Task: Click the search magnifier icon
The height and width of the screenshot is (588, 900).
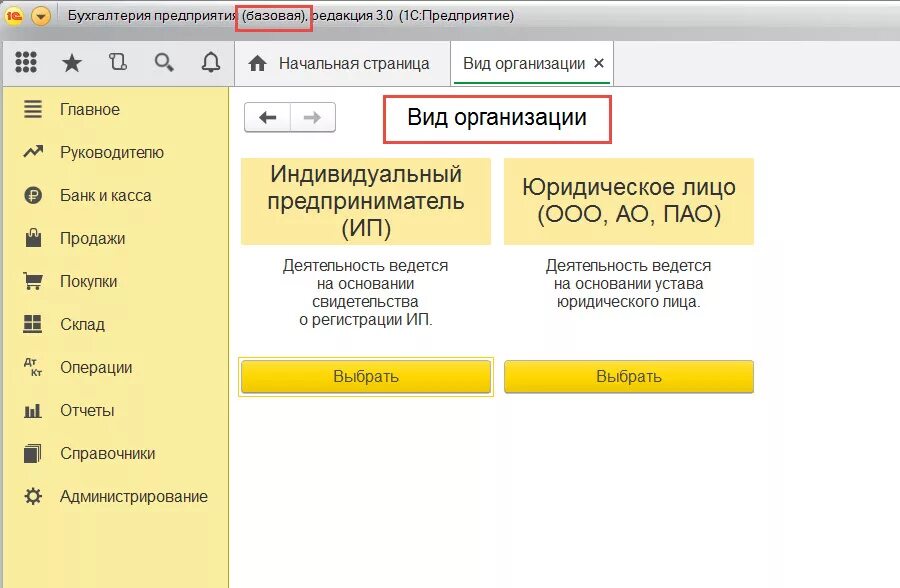Action: pyautogui.click(x=164, y=62)
